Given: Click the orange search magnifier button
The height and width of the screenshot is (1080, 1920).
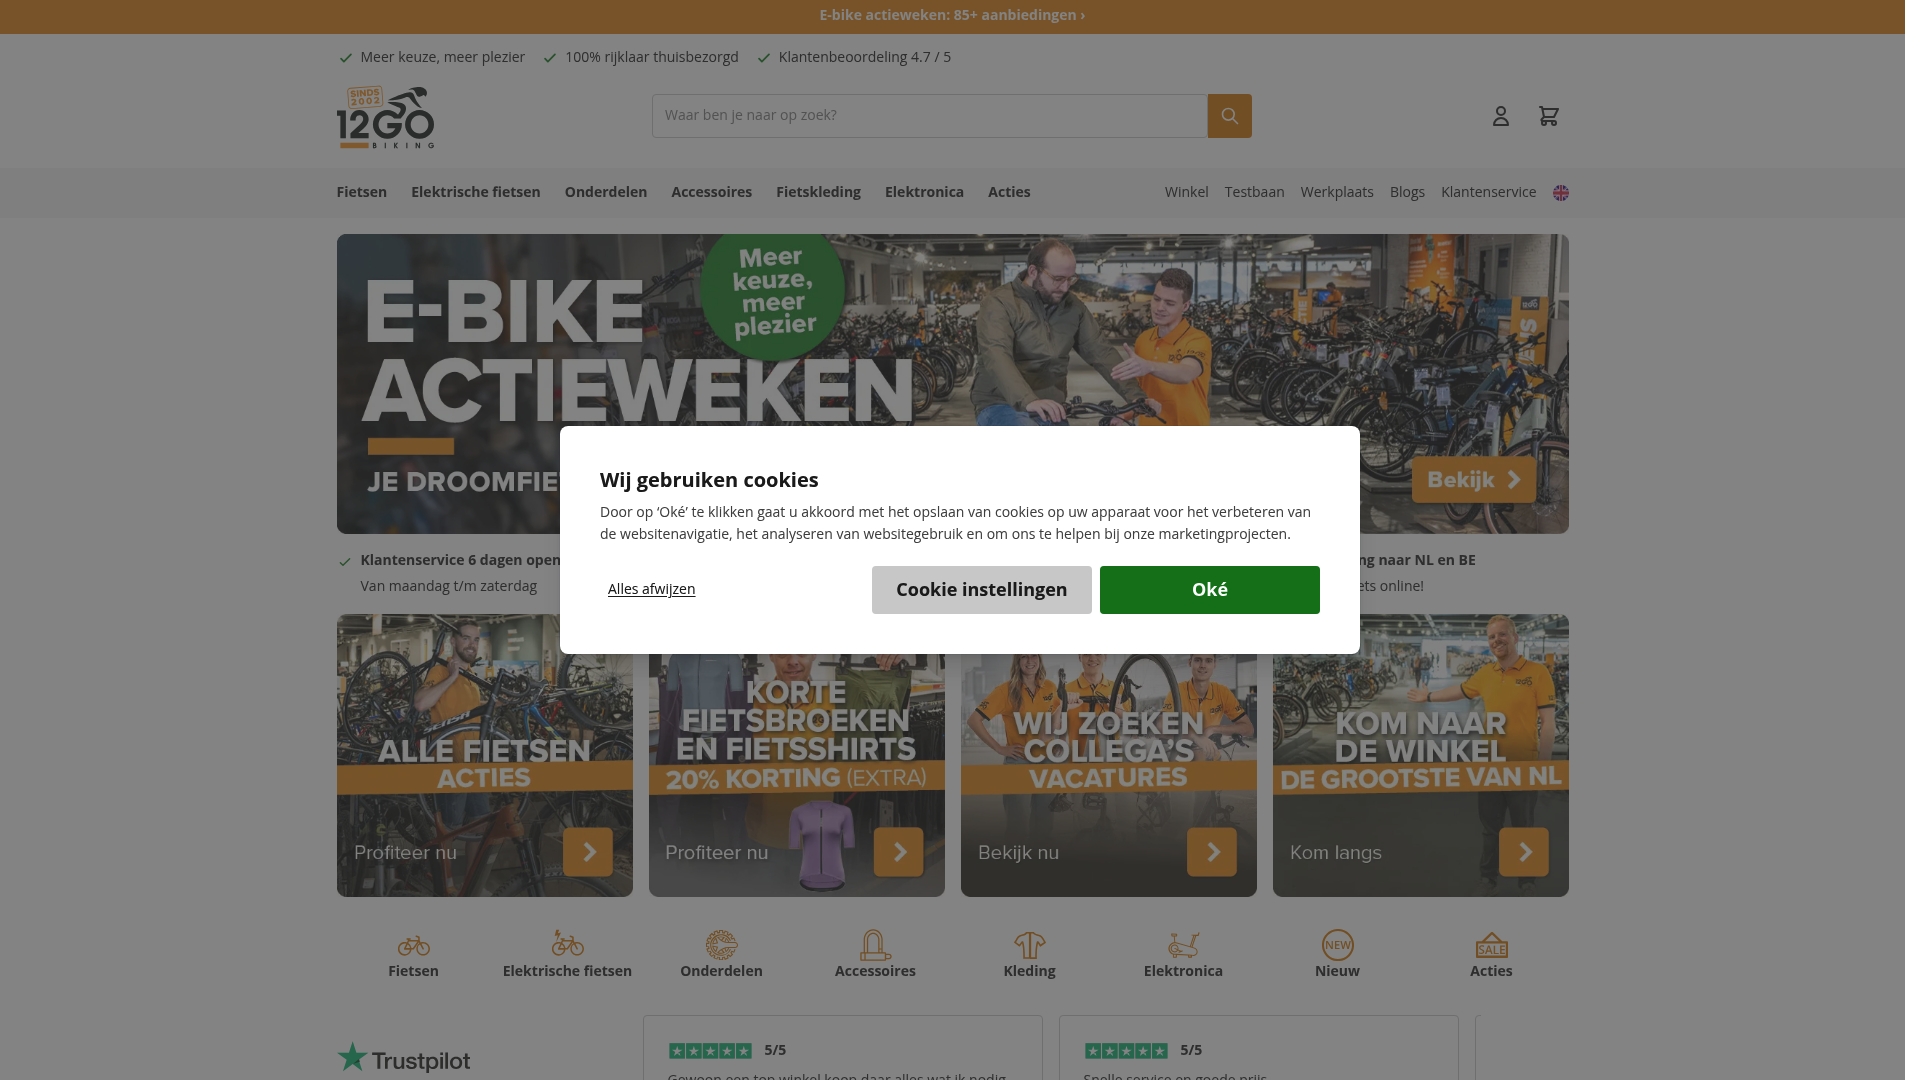Looking at the screenshot, I should (x=1229, y=116).
